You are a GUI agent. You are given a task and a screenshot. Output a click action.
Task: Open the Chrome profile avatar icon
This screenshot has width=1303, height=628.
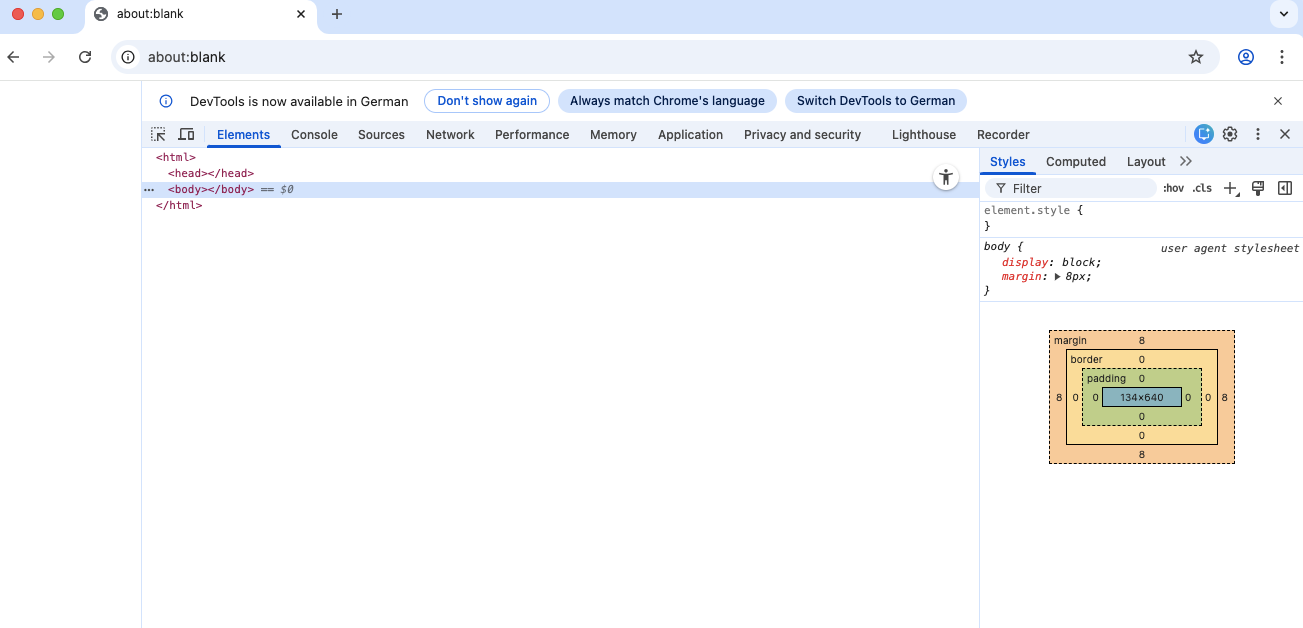tap(1246, 57)
